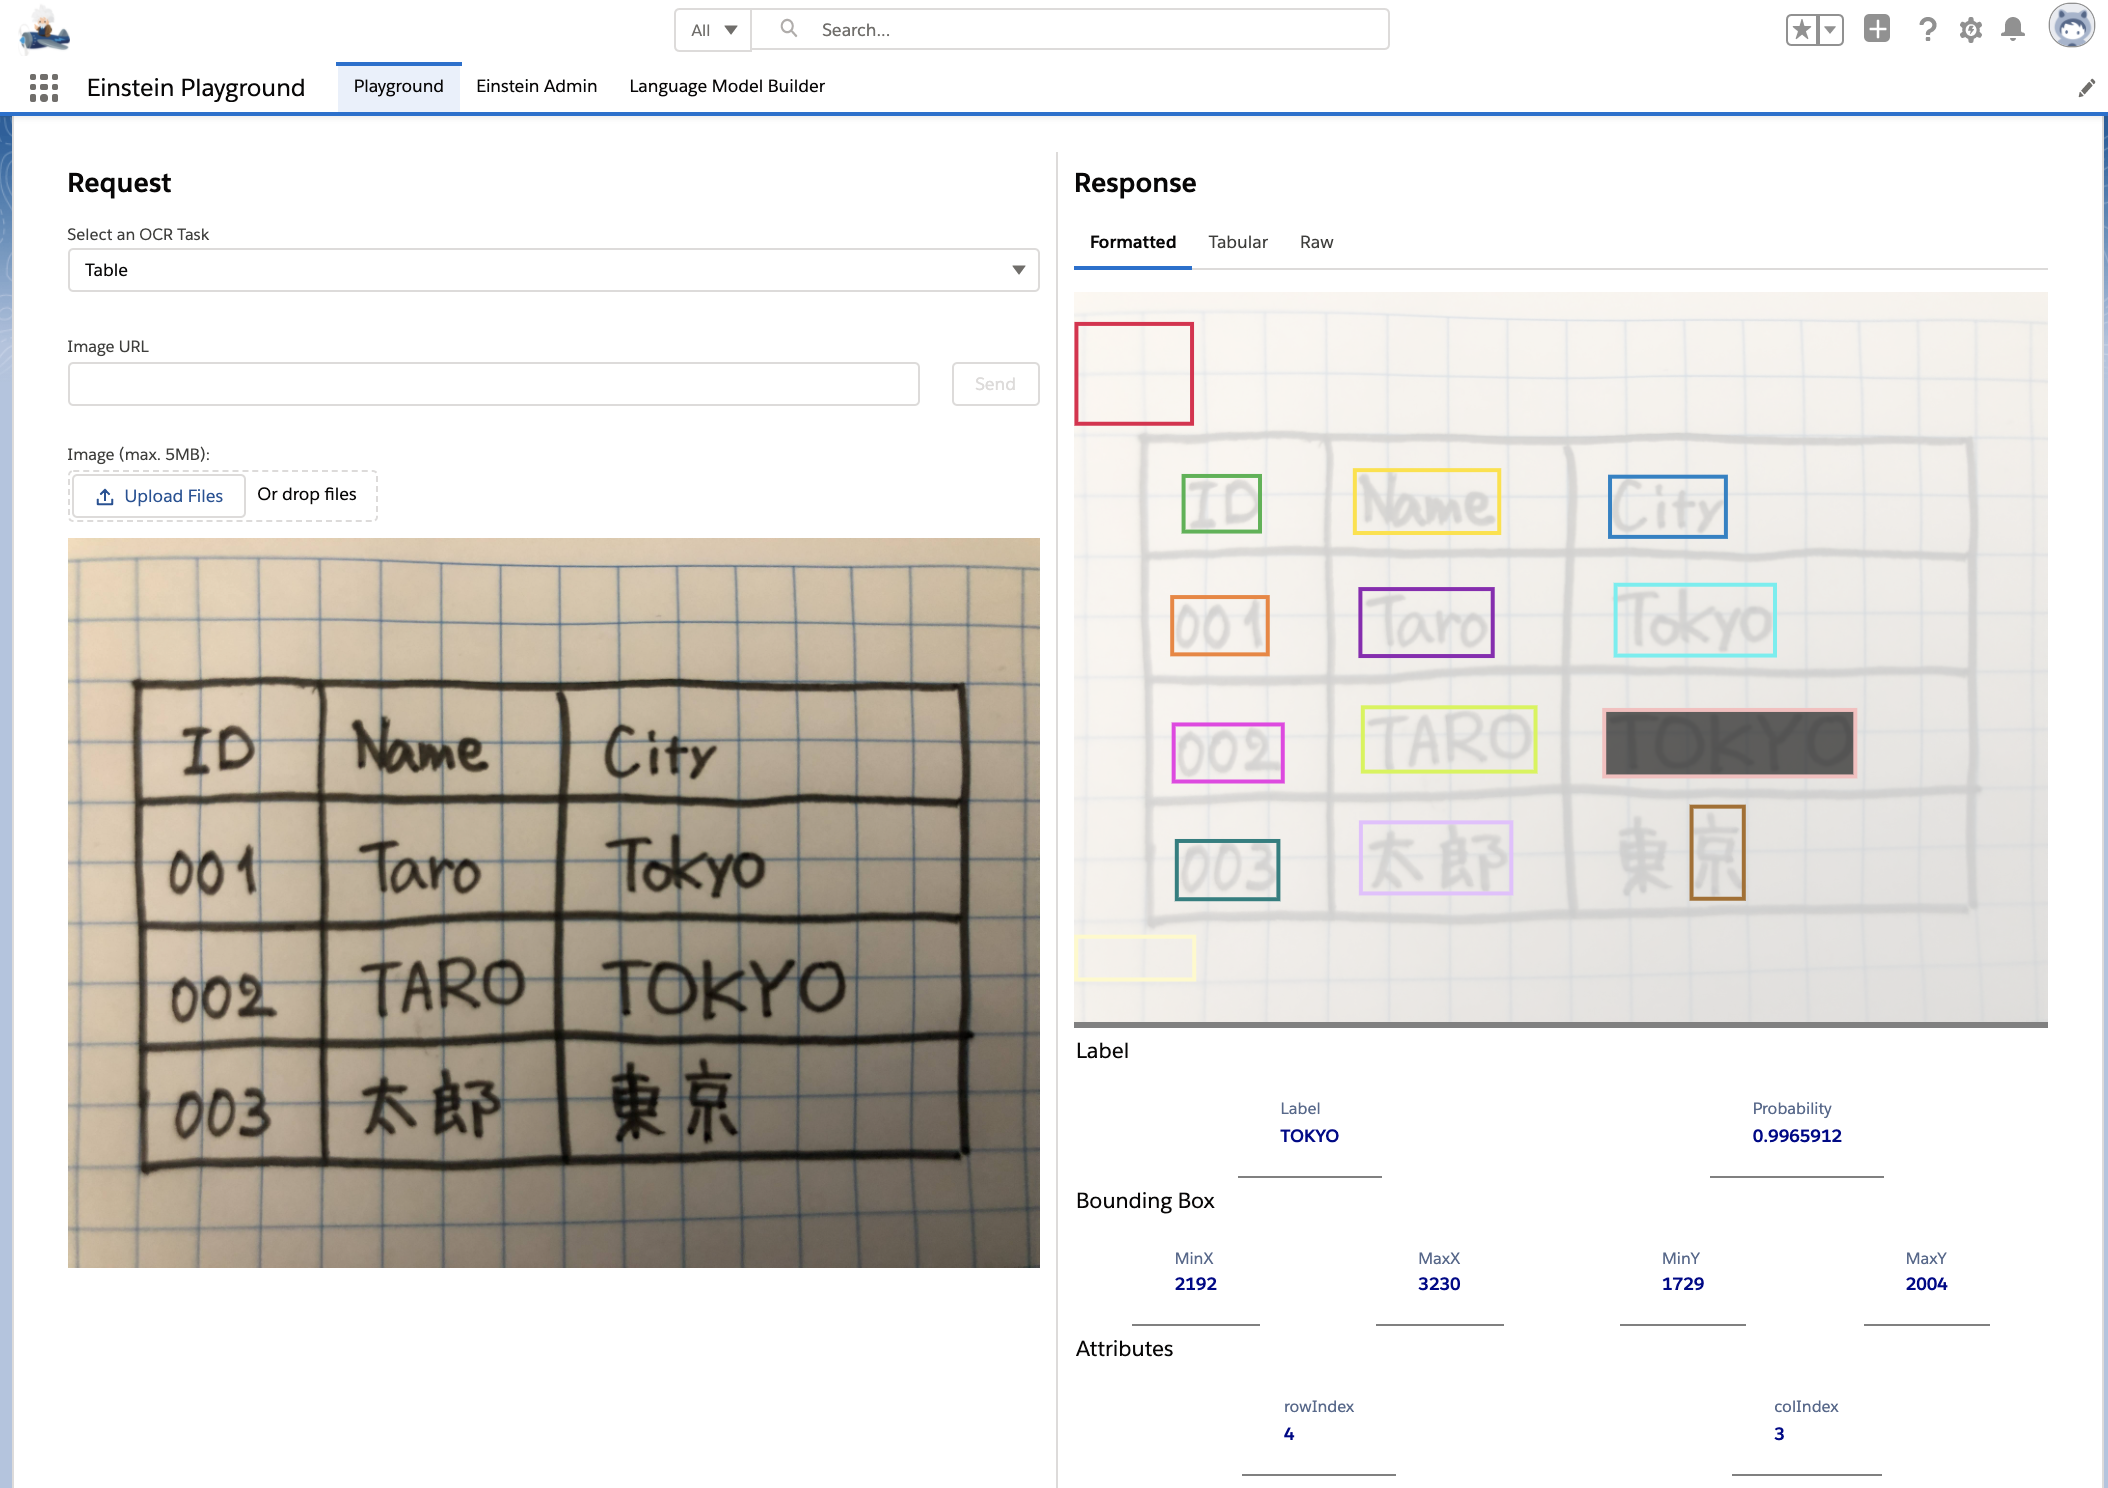Open the global actions plus icon
2108x1488 pixels.
click(1876, 29)
